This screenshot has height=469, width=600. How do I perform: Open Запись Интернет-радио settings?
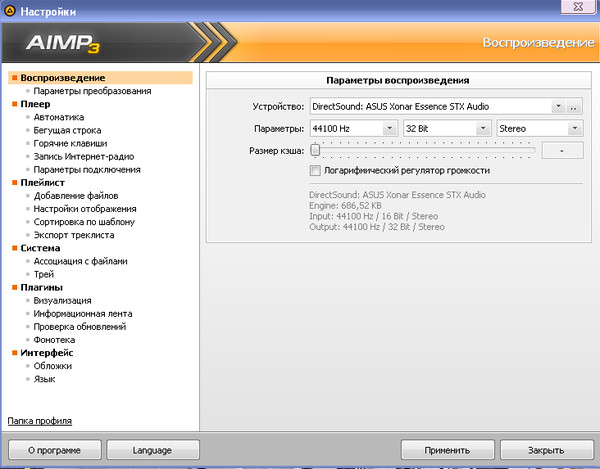coord(84,156)
